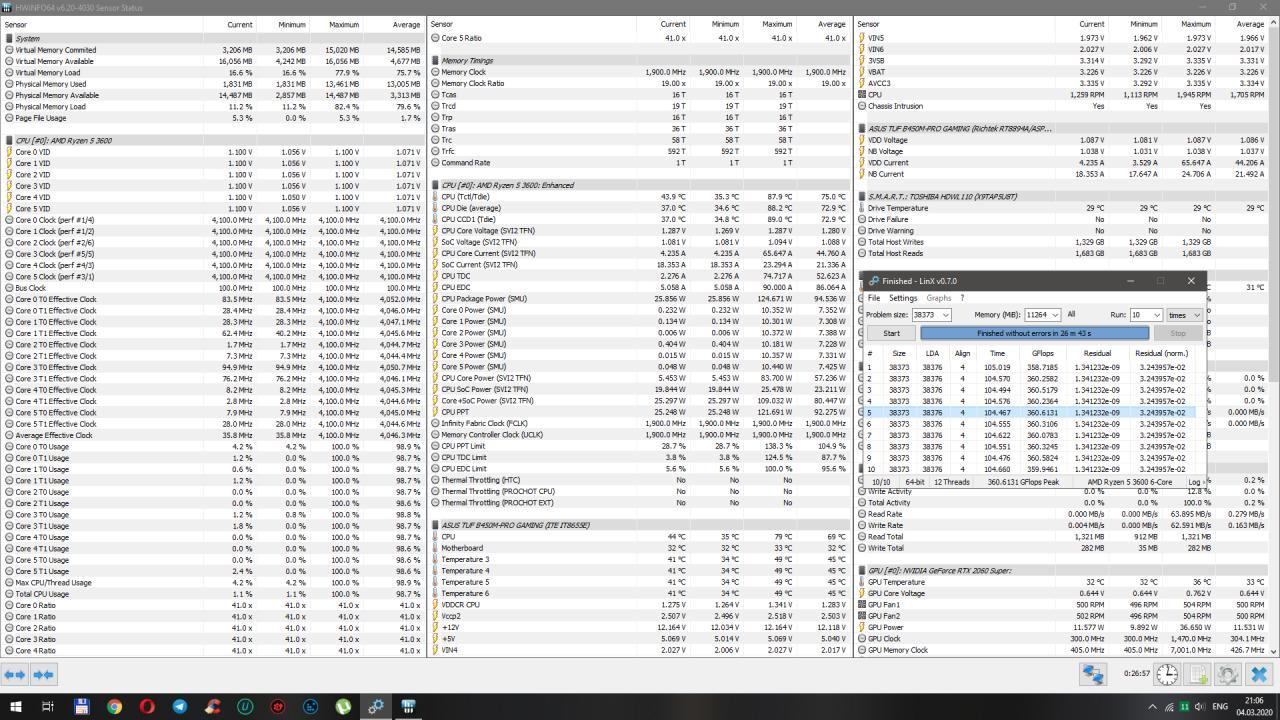This screenshot has width=1280, height=720.
Task: Select the 'Virtual Memory Committed' sensor row
Action: 214,50
